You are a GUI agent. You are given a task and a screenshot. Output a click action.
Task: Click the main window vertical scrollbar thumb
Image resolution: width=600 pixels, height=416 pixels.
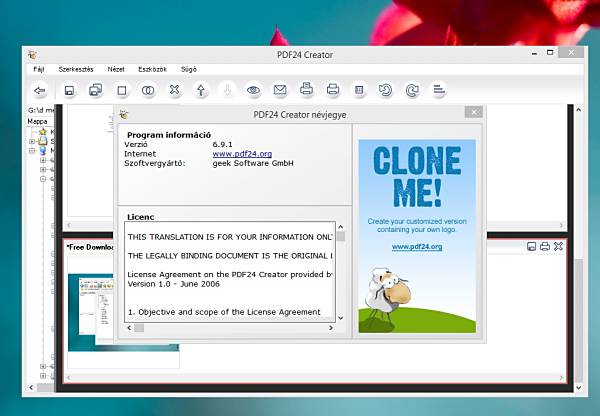coord(579,320)
